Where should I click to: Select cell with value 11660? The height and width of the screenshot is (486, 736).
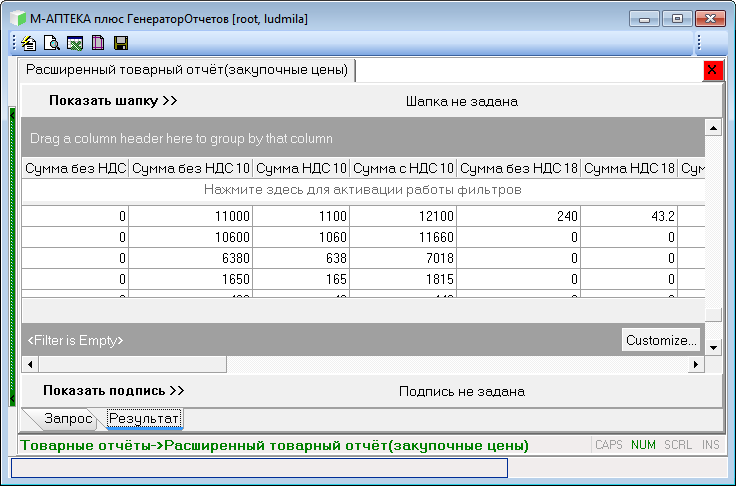point(403,237)
